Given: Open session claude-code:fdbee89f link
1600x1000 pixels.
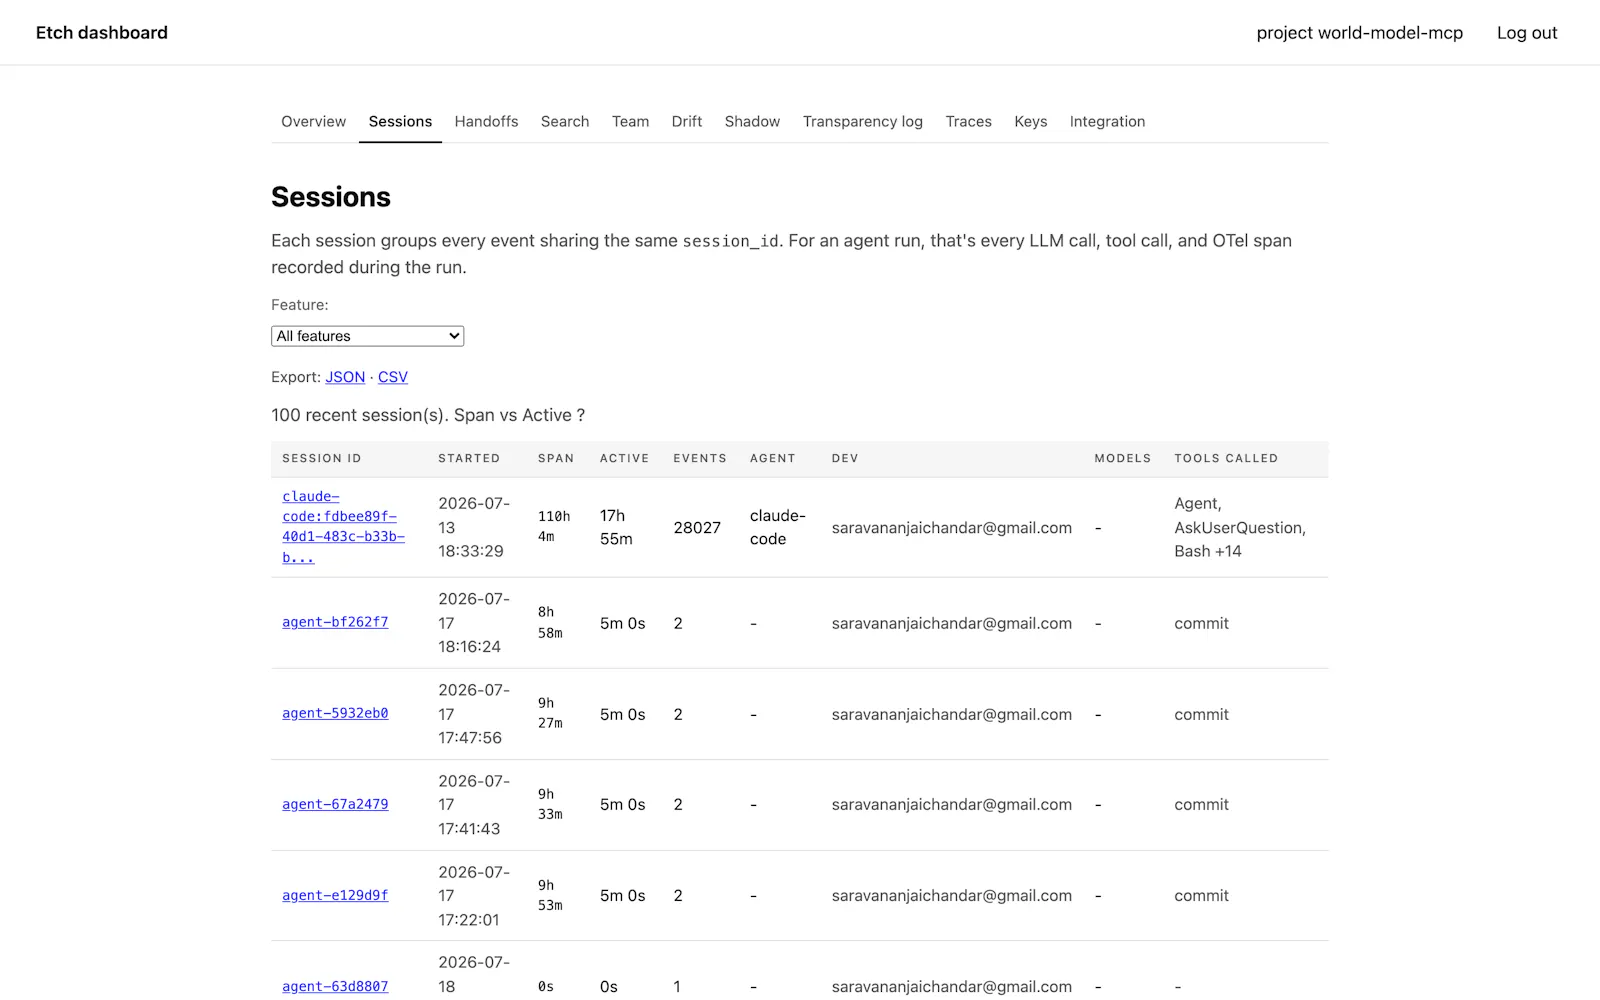Looking at the screenshot, I should [x=343, y=527].
